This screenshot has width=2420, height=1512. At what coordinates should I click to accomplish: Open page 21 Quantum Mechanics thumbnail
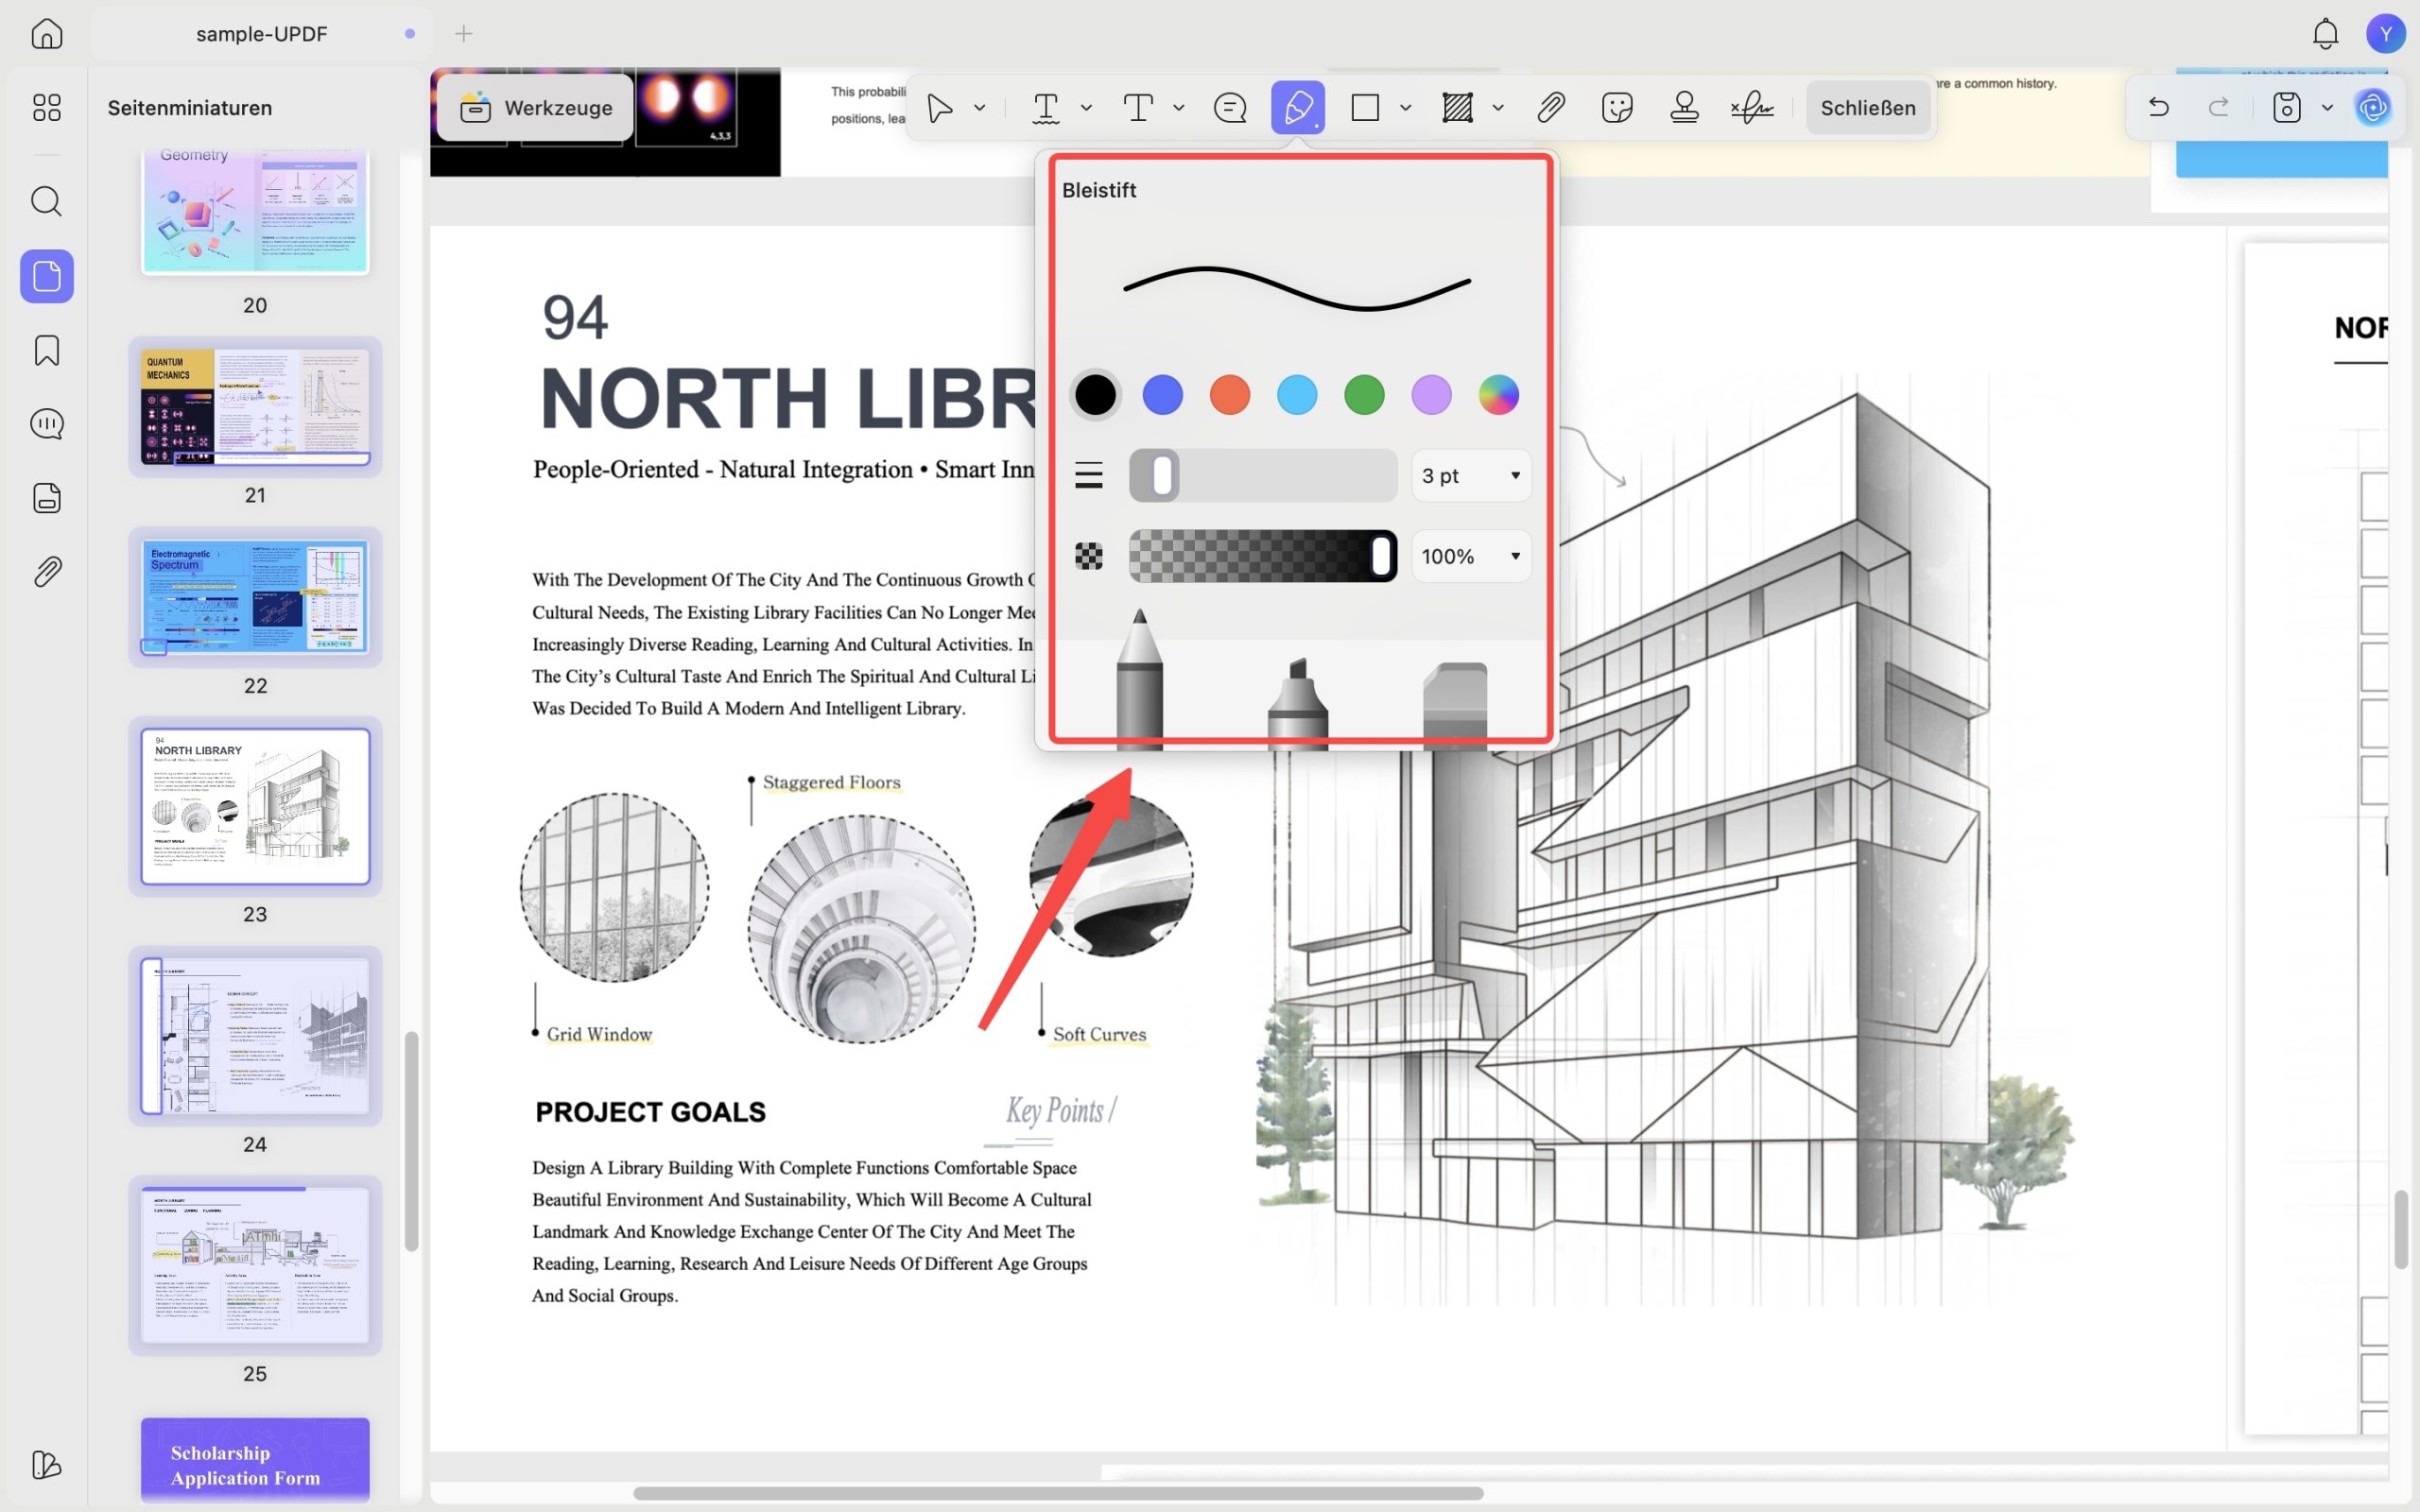coord(255,406)
